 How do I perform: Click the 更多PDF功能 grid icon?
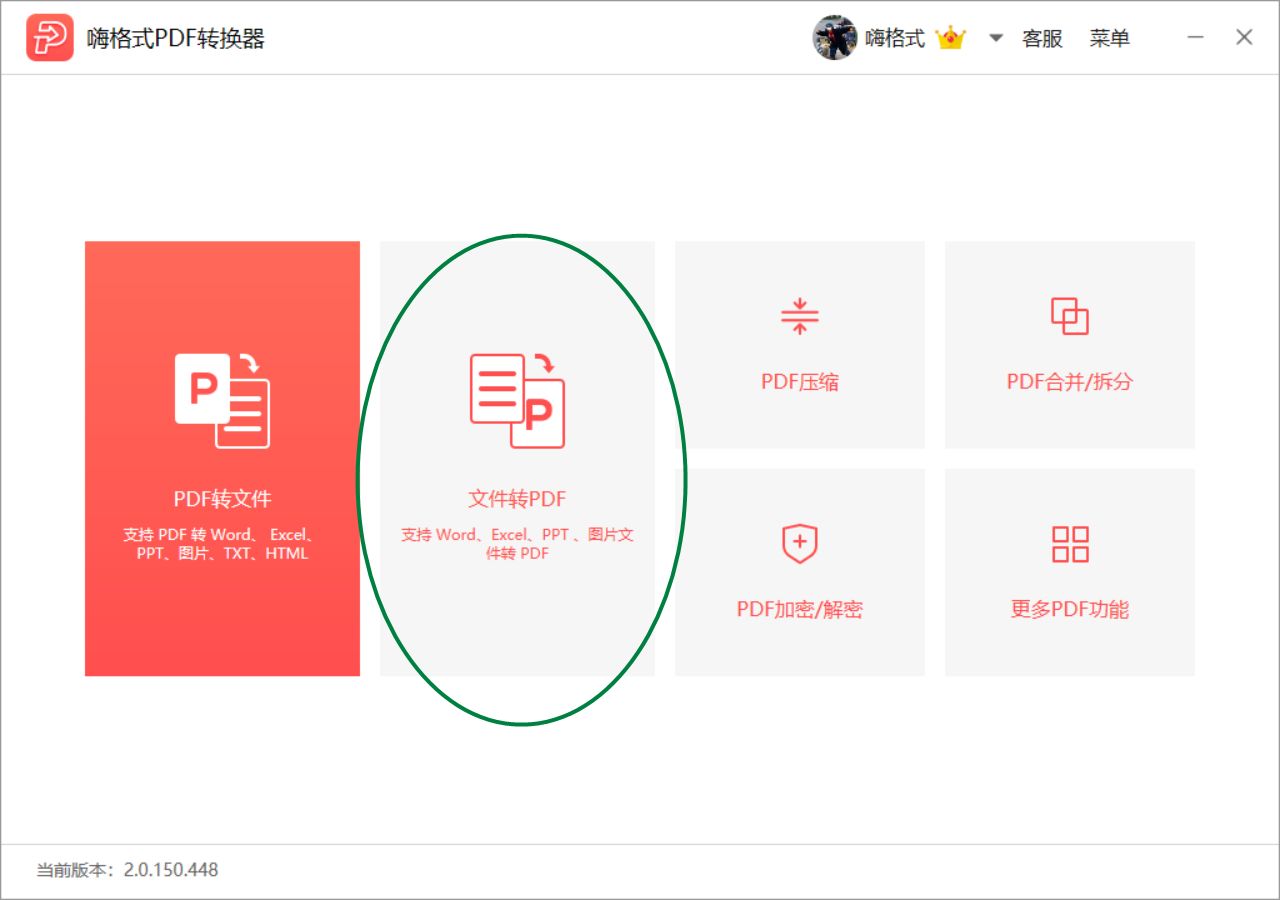coord(1069,543)
